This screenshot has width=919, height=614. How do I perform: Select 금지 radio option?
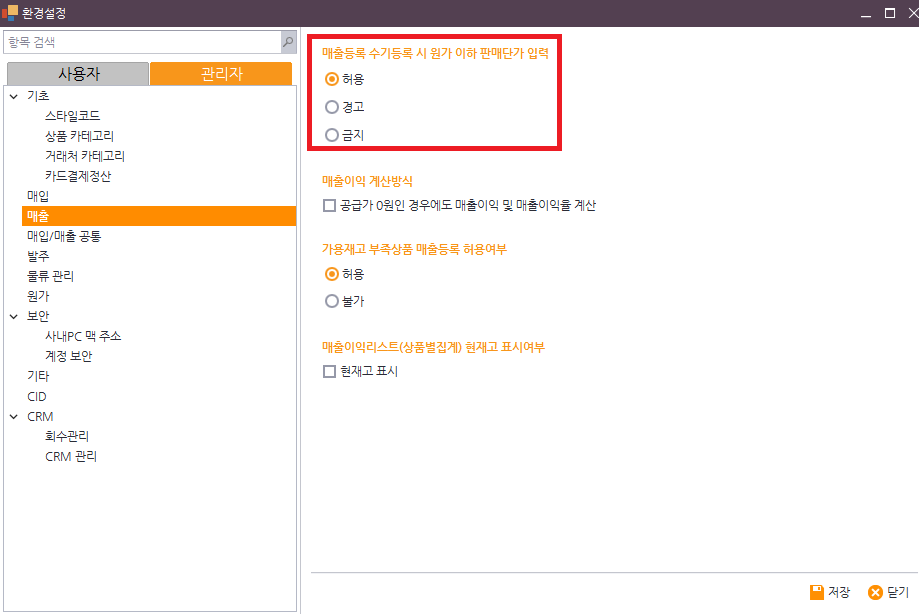click(332, 135)
